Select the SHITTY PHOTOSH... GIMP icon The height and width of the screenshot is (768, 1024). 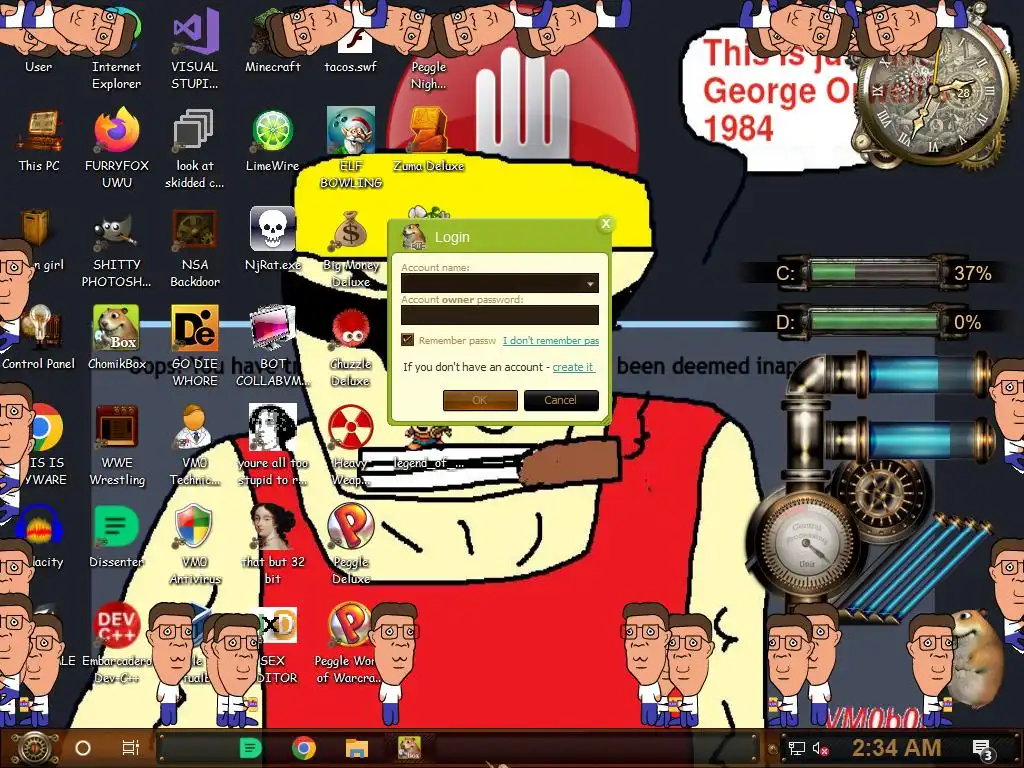click(116, 248)
